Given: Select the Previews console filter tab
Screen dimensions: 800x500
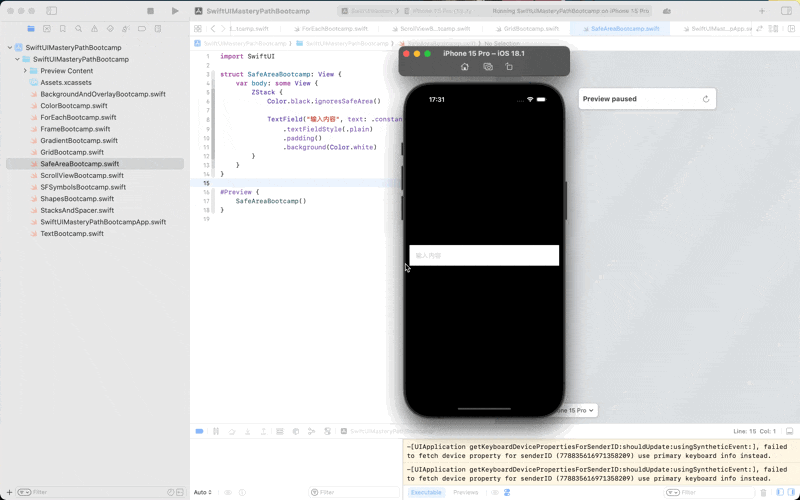Looking at the screenshot, I should 466,492.
